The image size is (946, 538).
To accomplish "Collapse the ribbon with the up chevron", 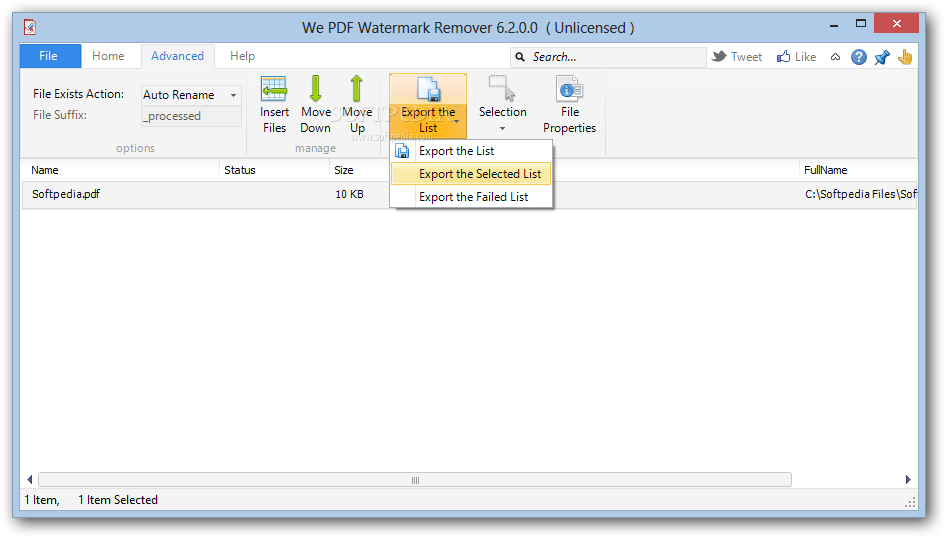I will click(835, 57).
